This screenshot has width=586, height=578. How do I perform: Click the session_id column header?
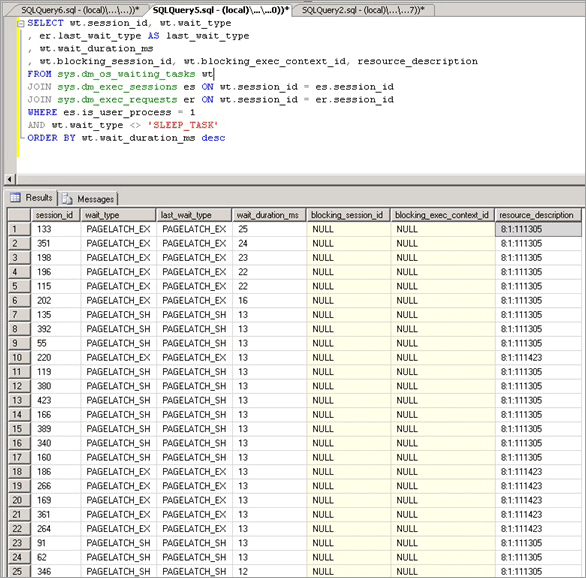55,215
